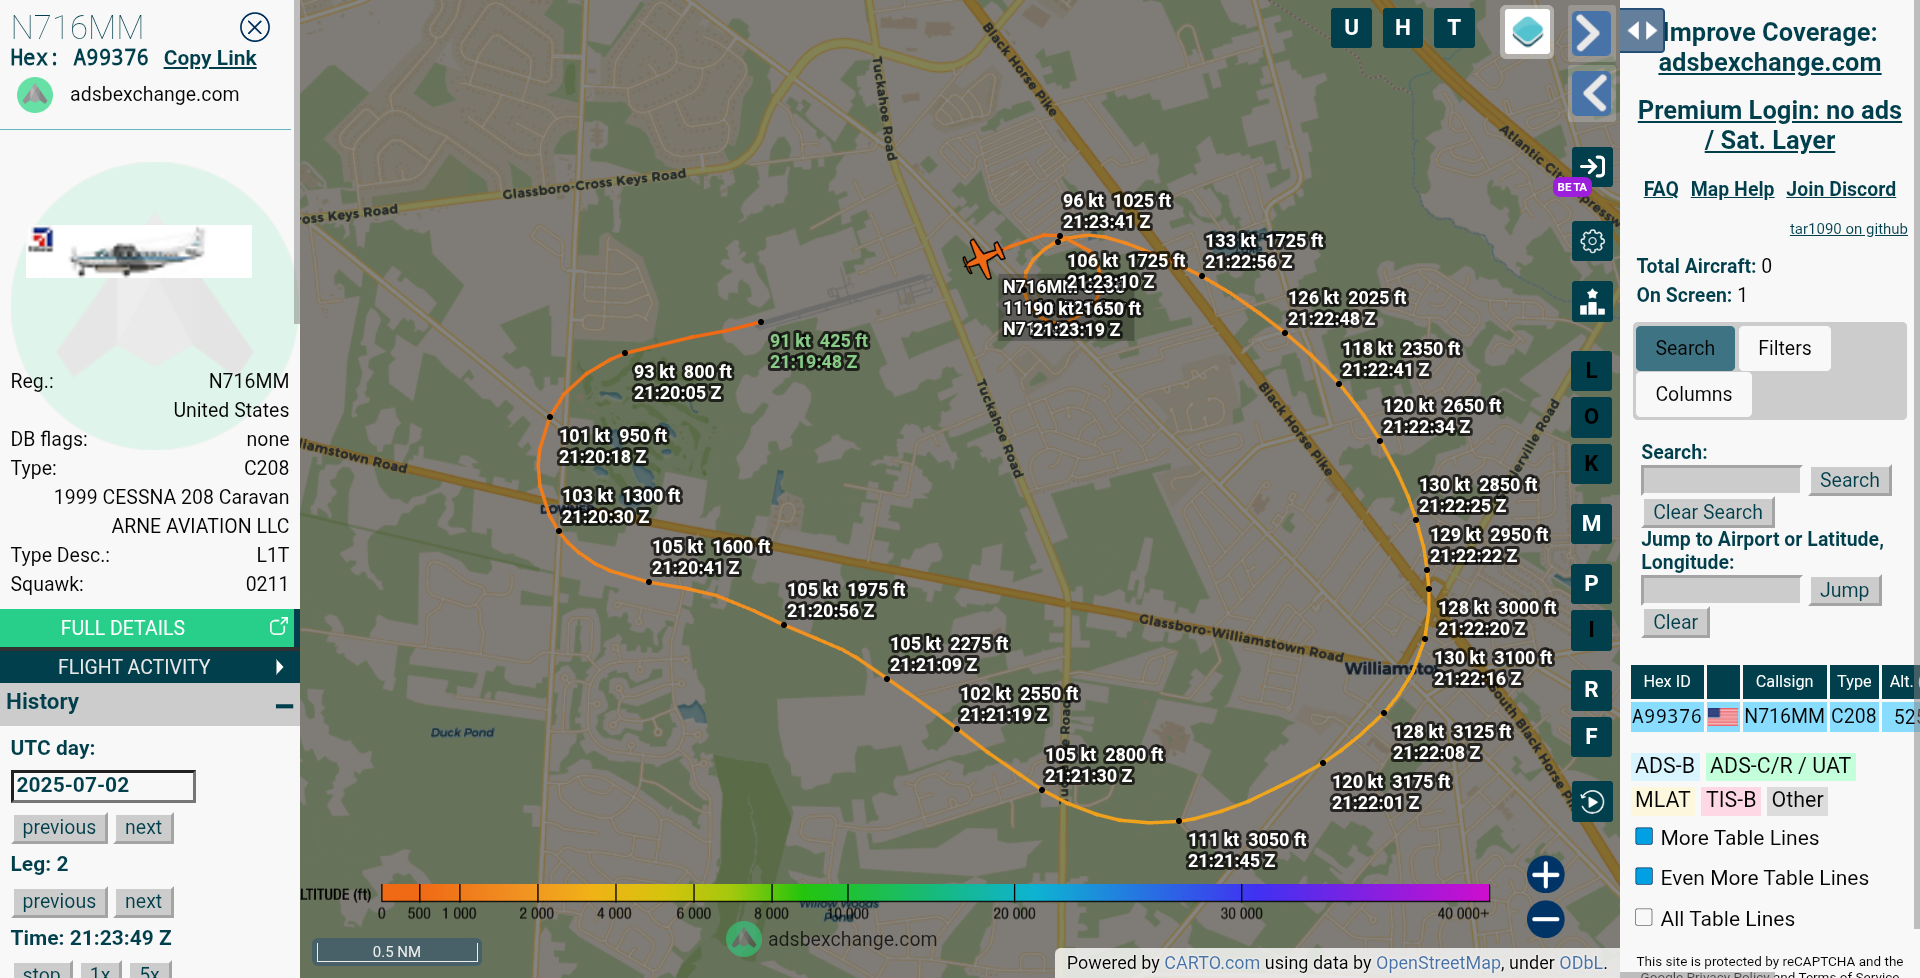The height and width of the screenshot is (978, 1920).
Task: Go to next leg
Action: point(143,902)
